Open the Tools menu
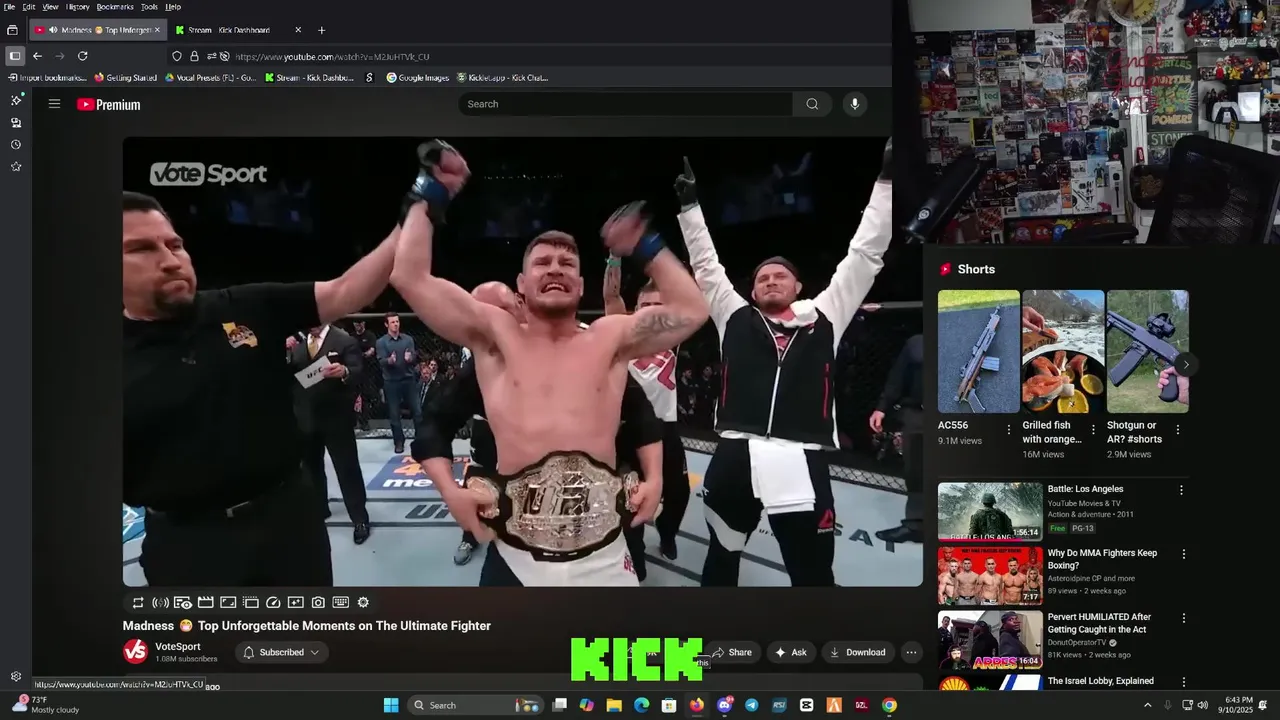 149,7
